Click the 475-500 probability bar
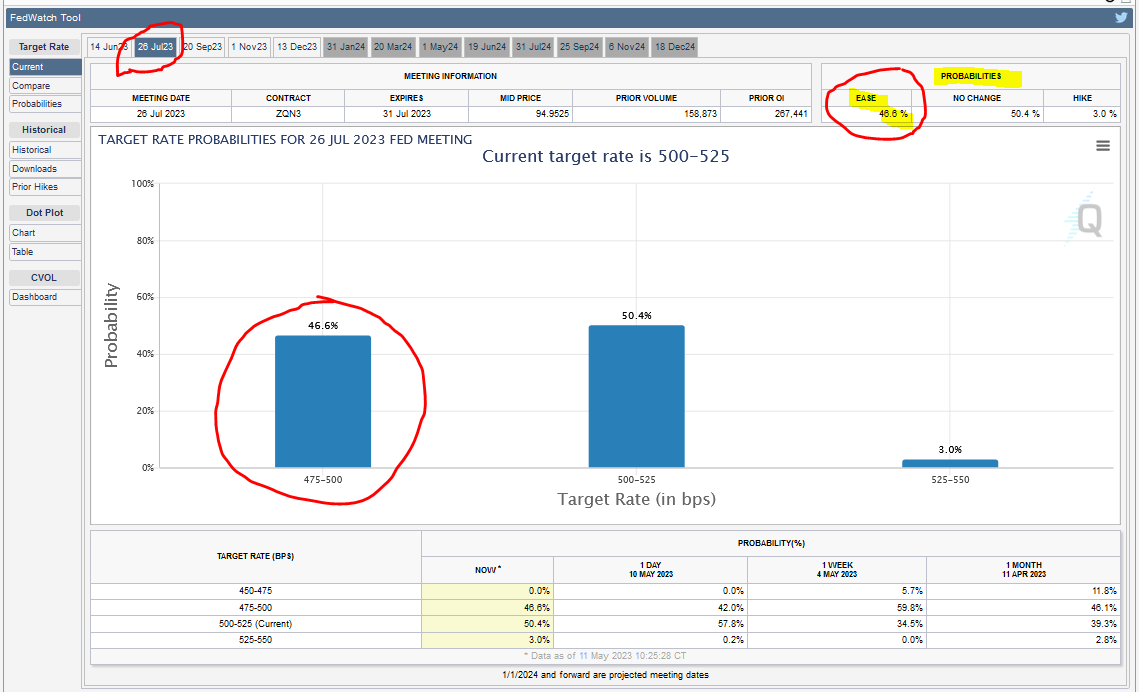The image size is (1145, 692). pyautogui.click(x=323, y=401)
